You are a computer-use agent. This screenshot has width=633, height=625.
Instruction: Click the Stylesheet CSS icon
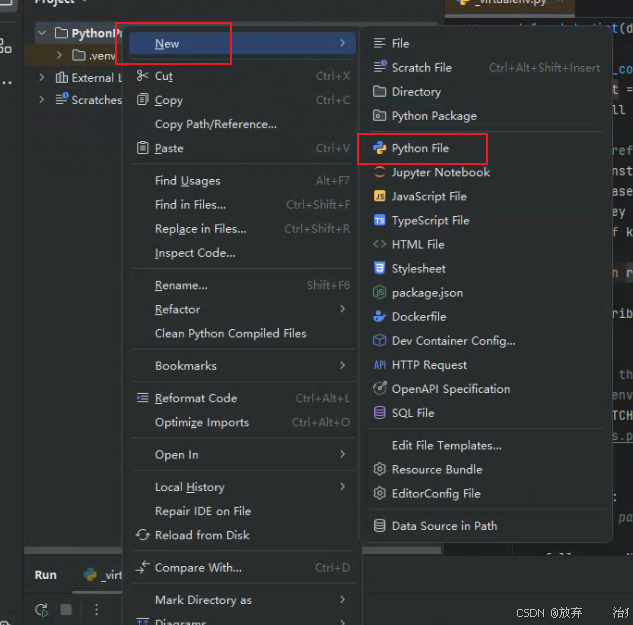point(379,268)
